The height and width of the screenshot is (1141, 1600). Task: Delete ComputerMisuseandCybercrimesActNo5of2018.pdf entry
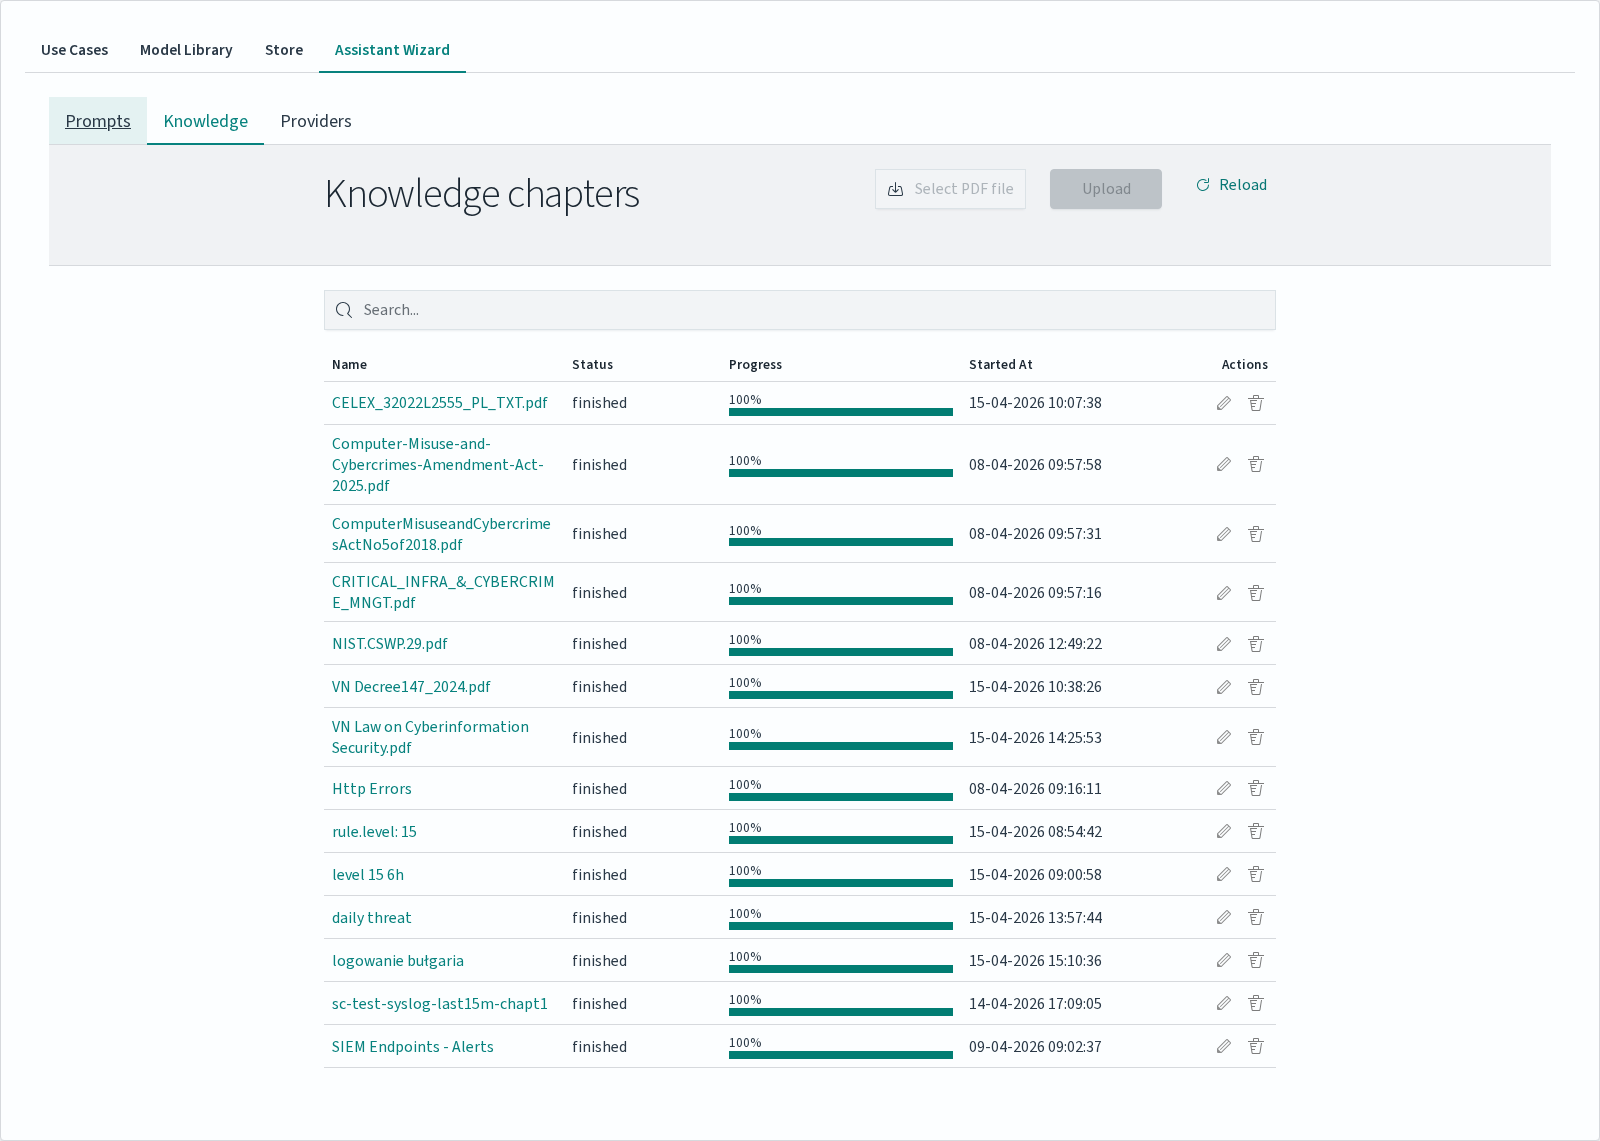[1256, 534]
